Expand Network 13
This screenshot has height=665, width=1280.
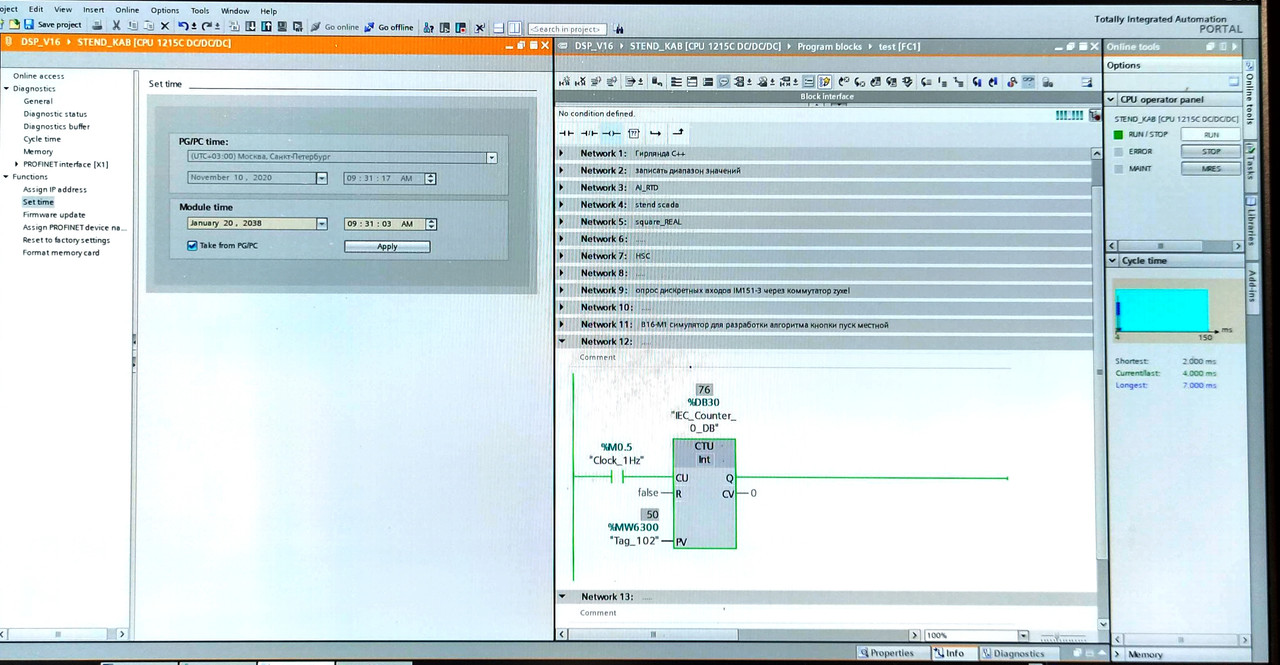(x=562, y=597)
